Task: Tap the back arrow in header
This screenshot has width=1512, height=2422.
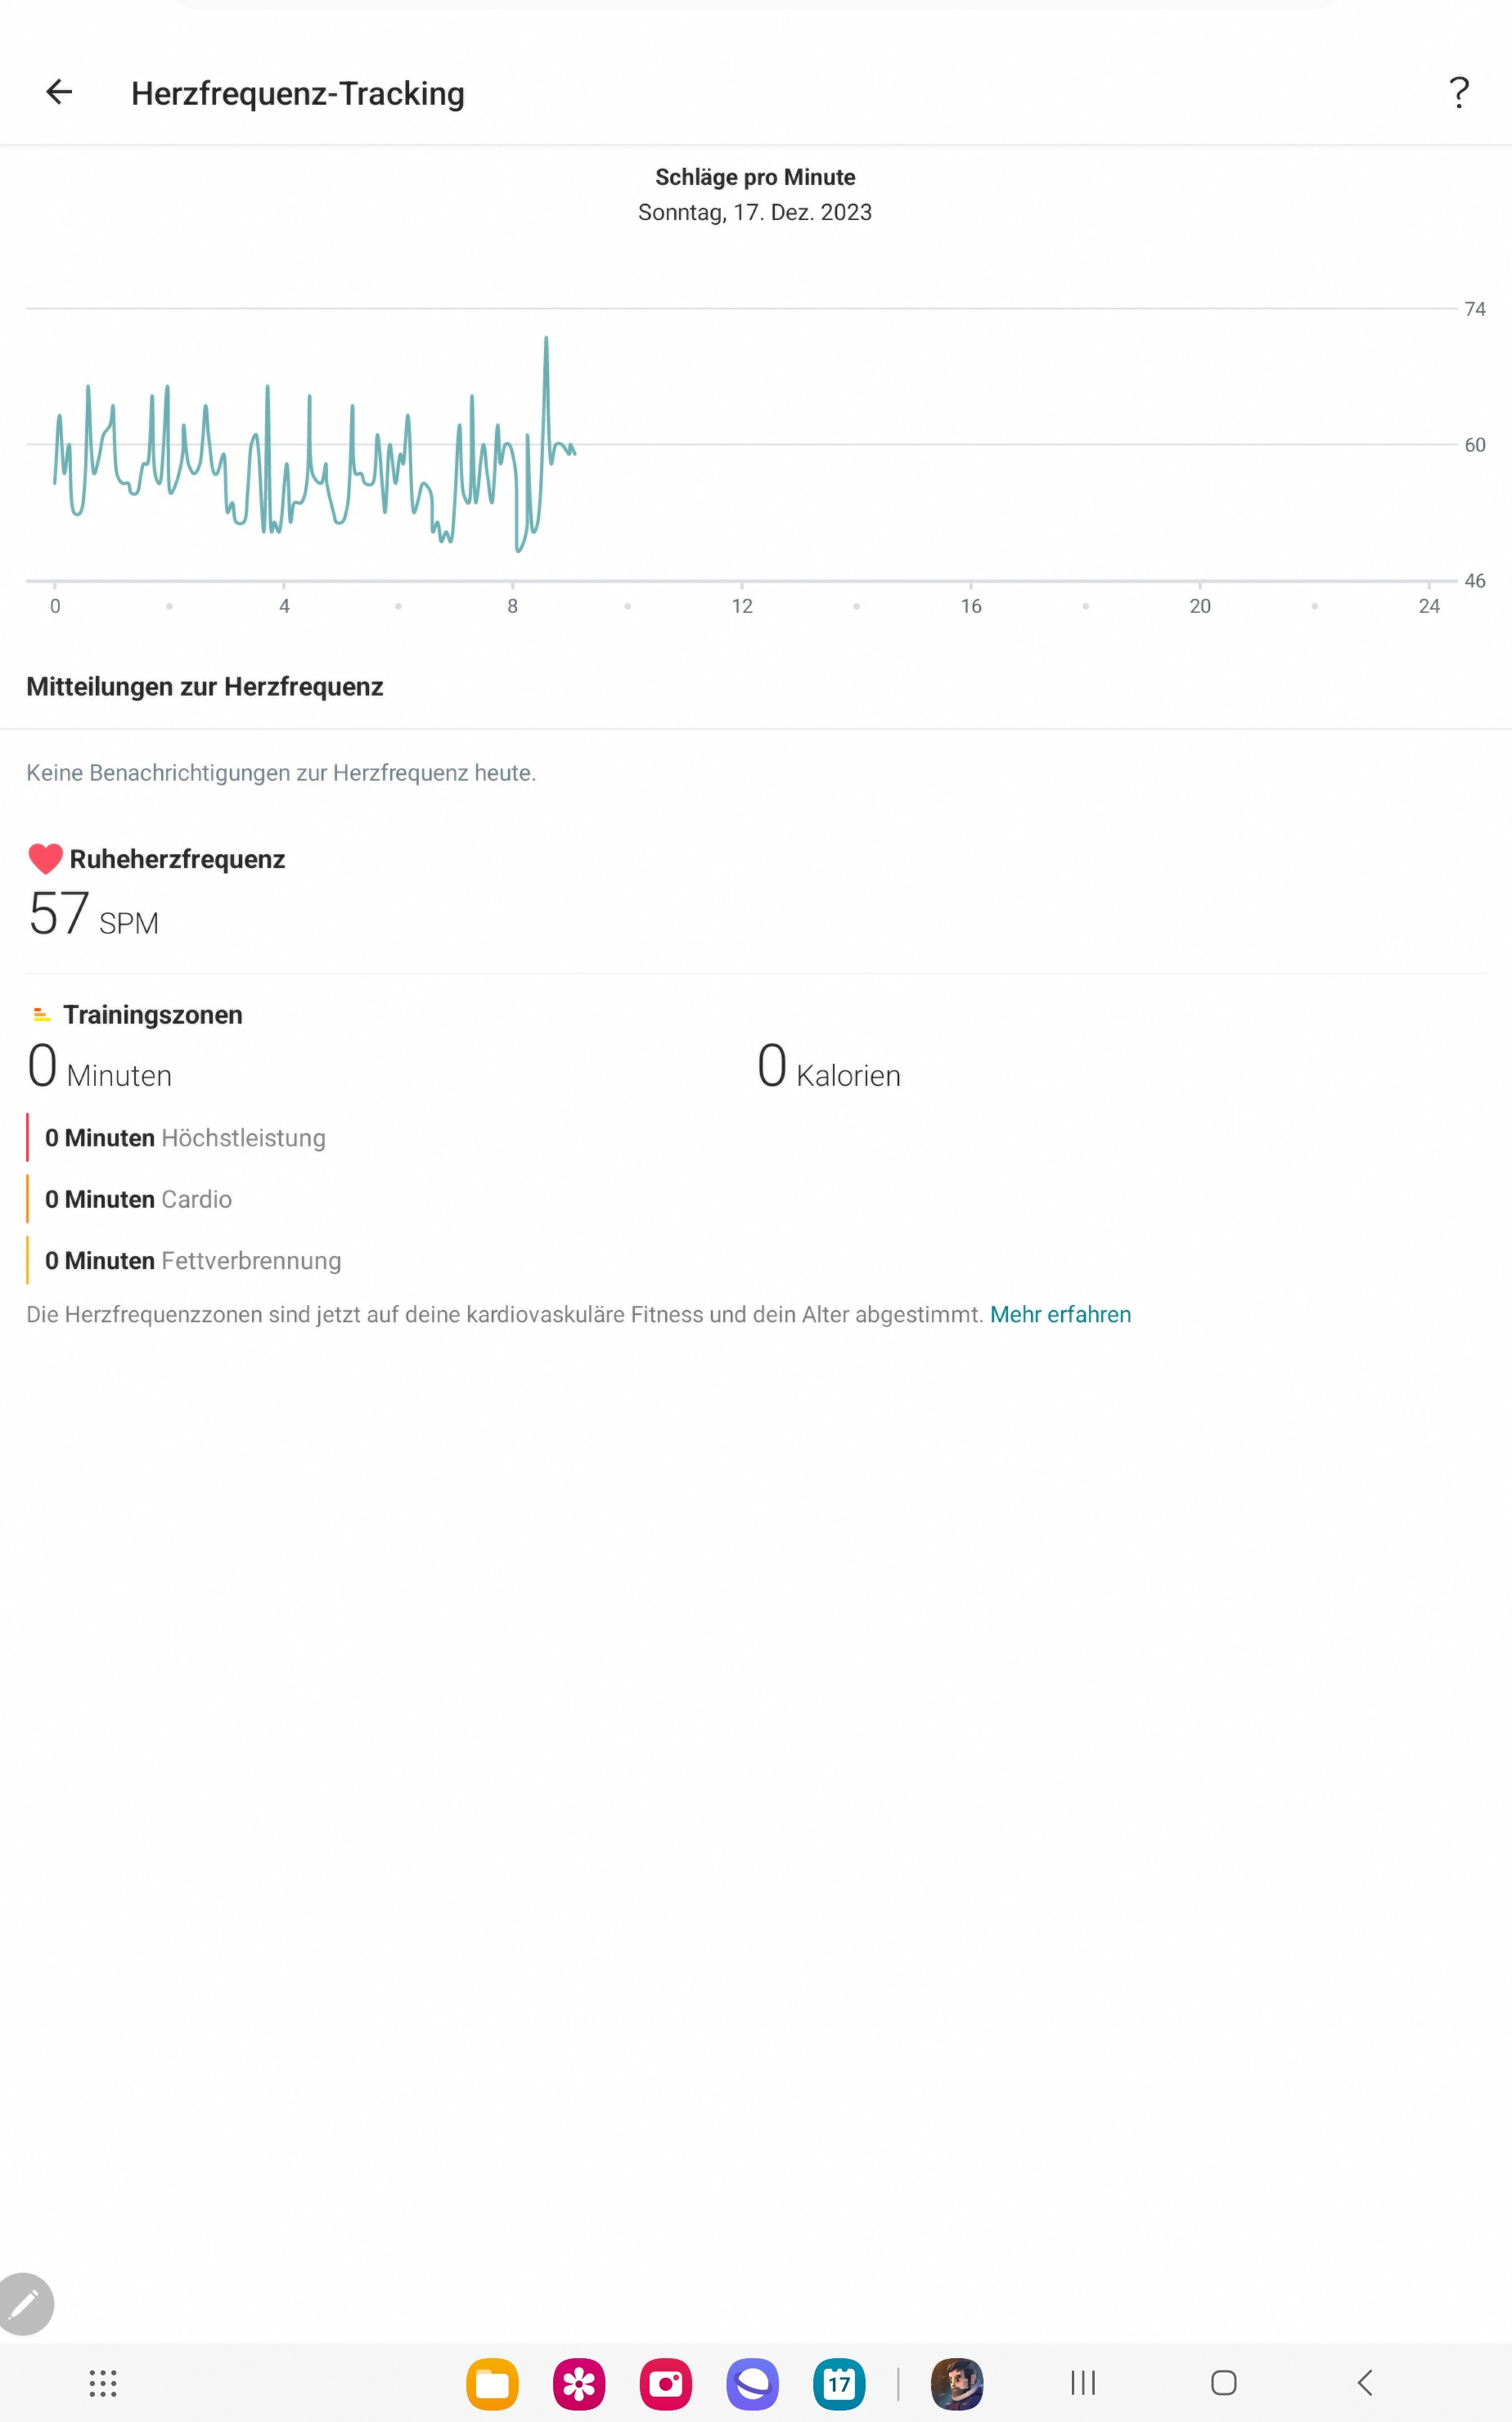Action: 59,92
